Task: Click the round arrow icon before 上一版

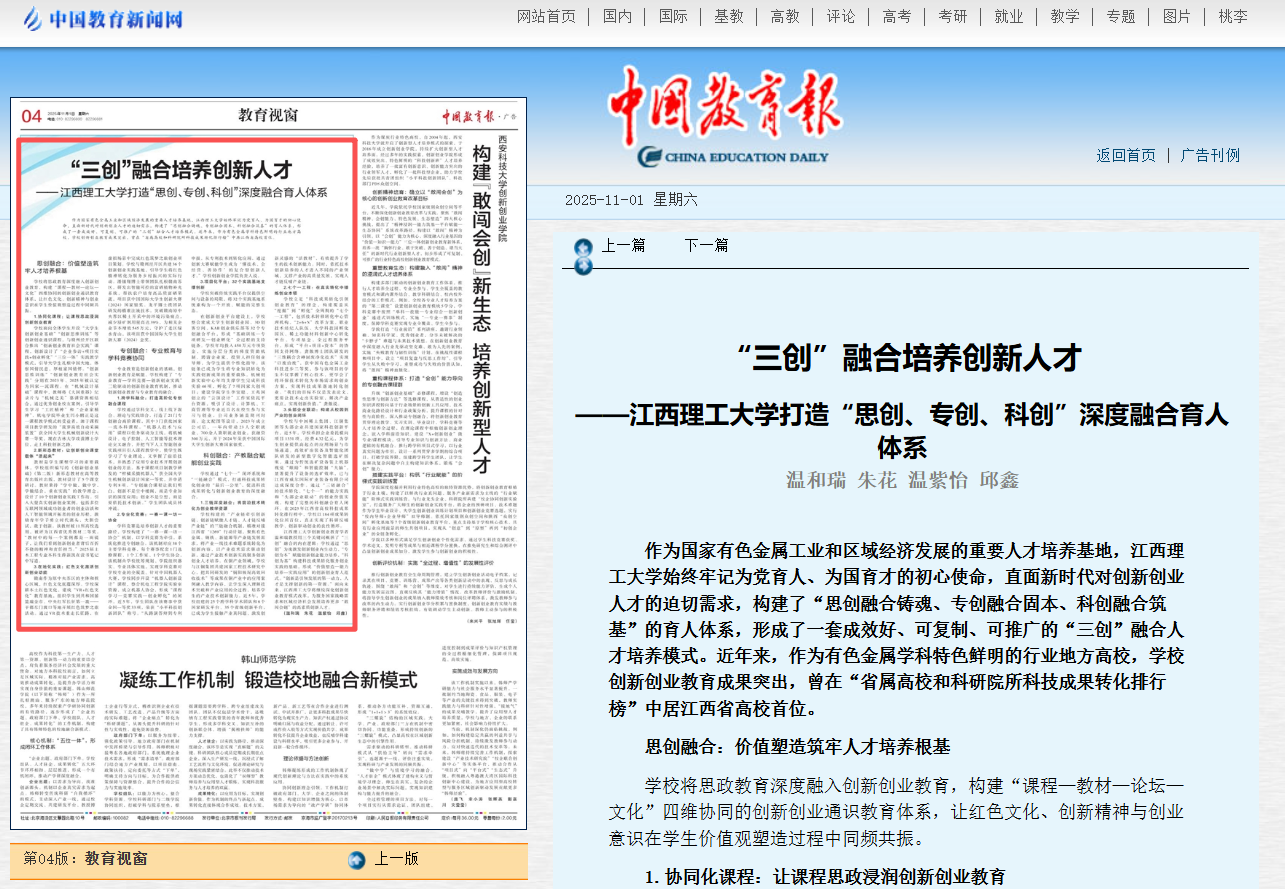Action: 356,859
